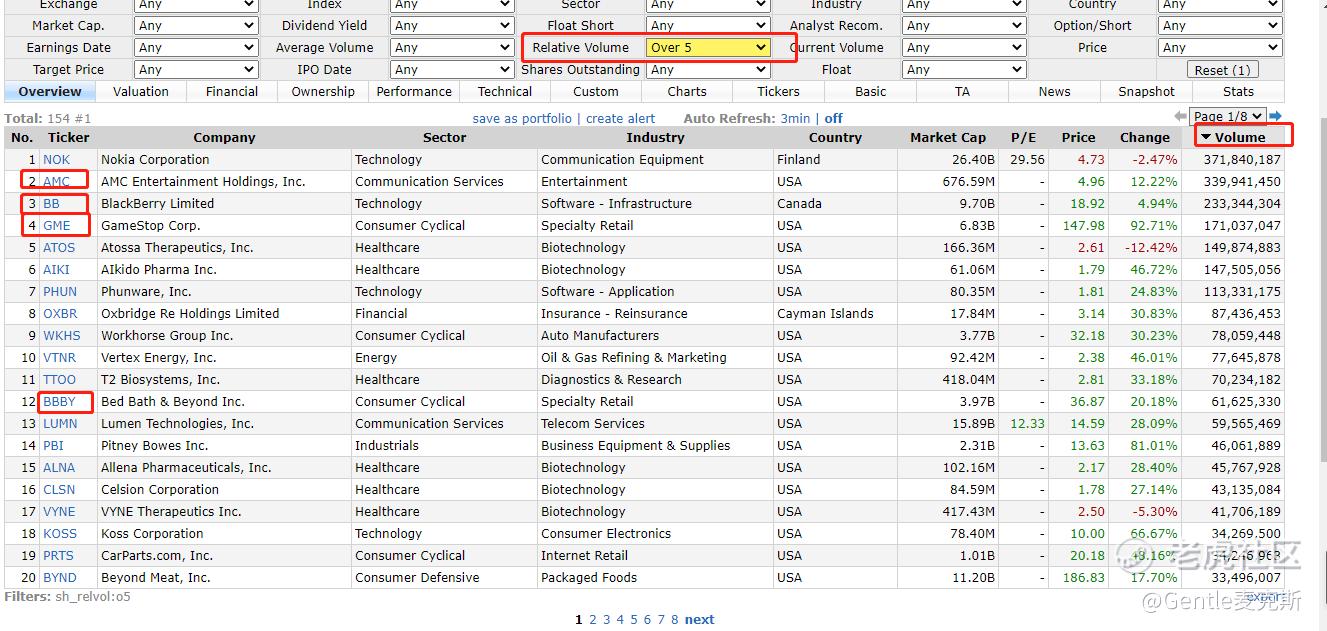Expand the Option/Short filter dropdown
1327x631 pixels.
(x=1220, y=25)
